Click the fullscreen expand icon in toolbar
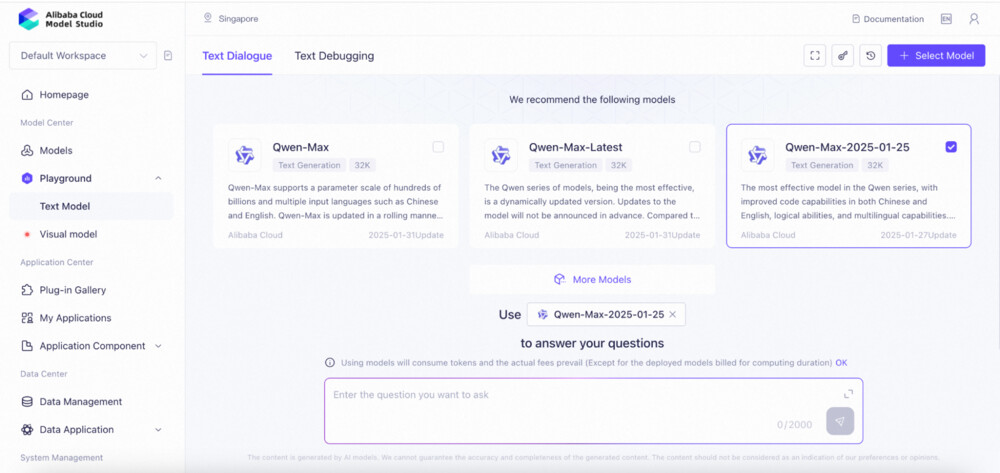Screen dimensions: 1000x473 [815, 56]
